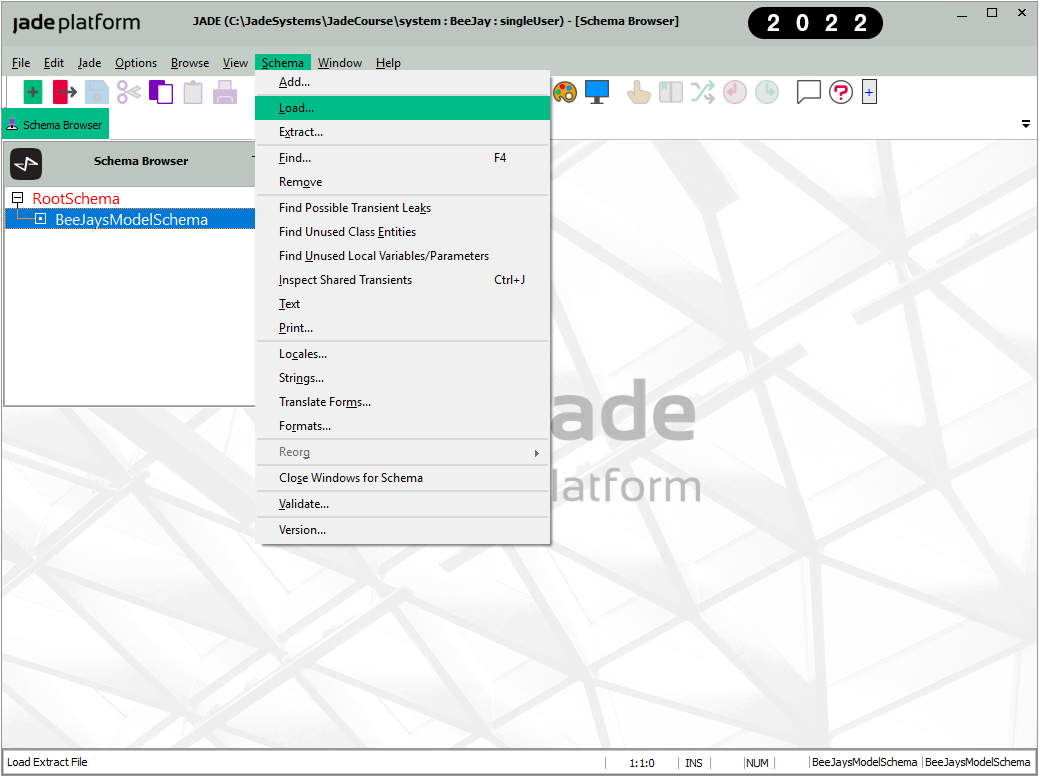The height and width of the screenshot is (777, 1039).
Task: Click the purple copy icon
Action: (161, 92)
